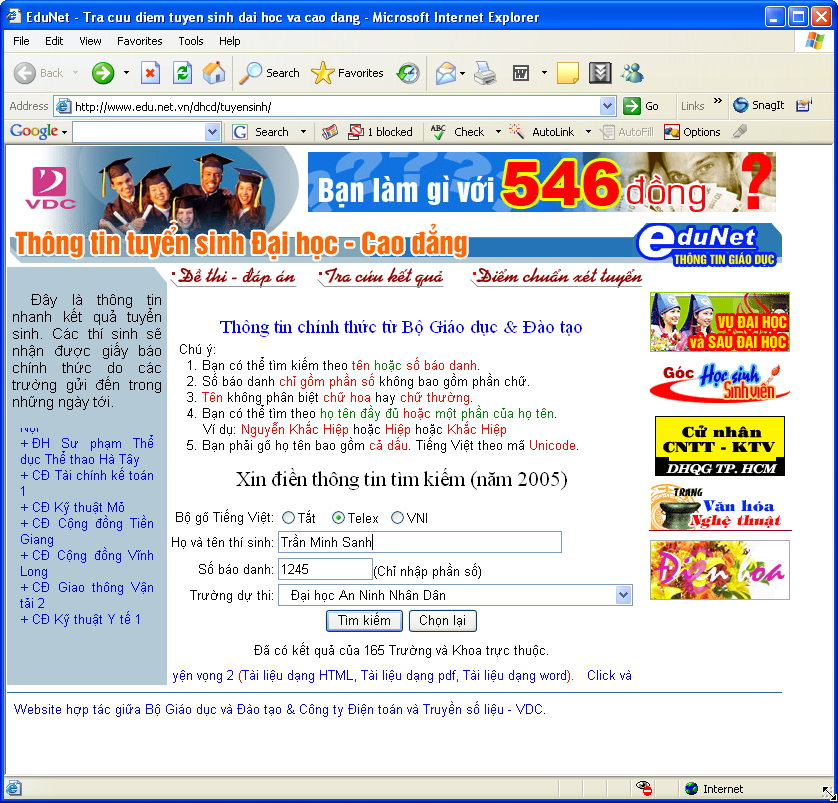
Task: Click the Google toolbar news icon
Action: 330,132
